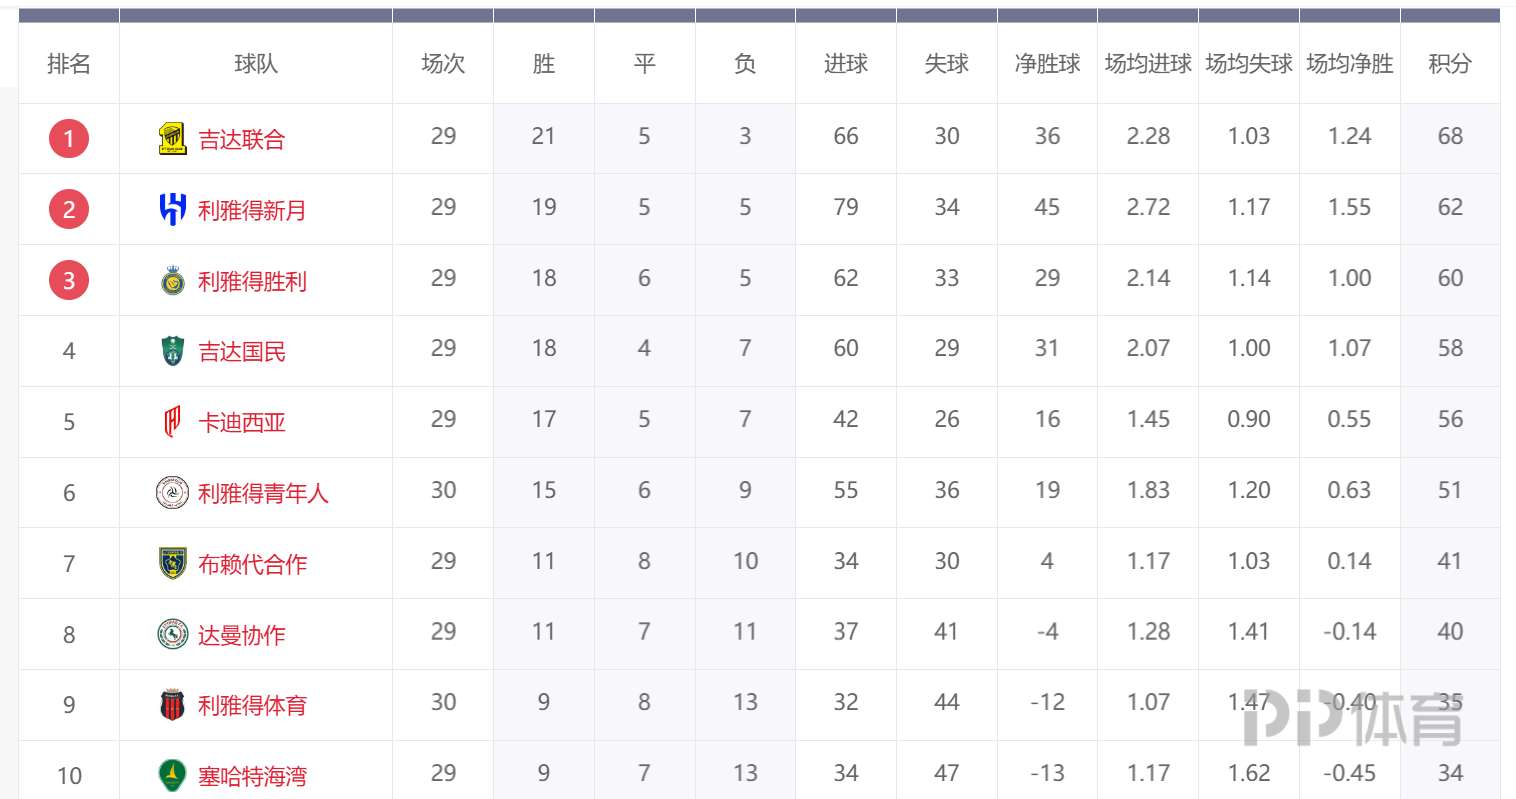
Task: Open the 吉达联合 team link
Action: (242, 139)
